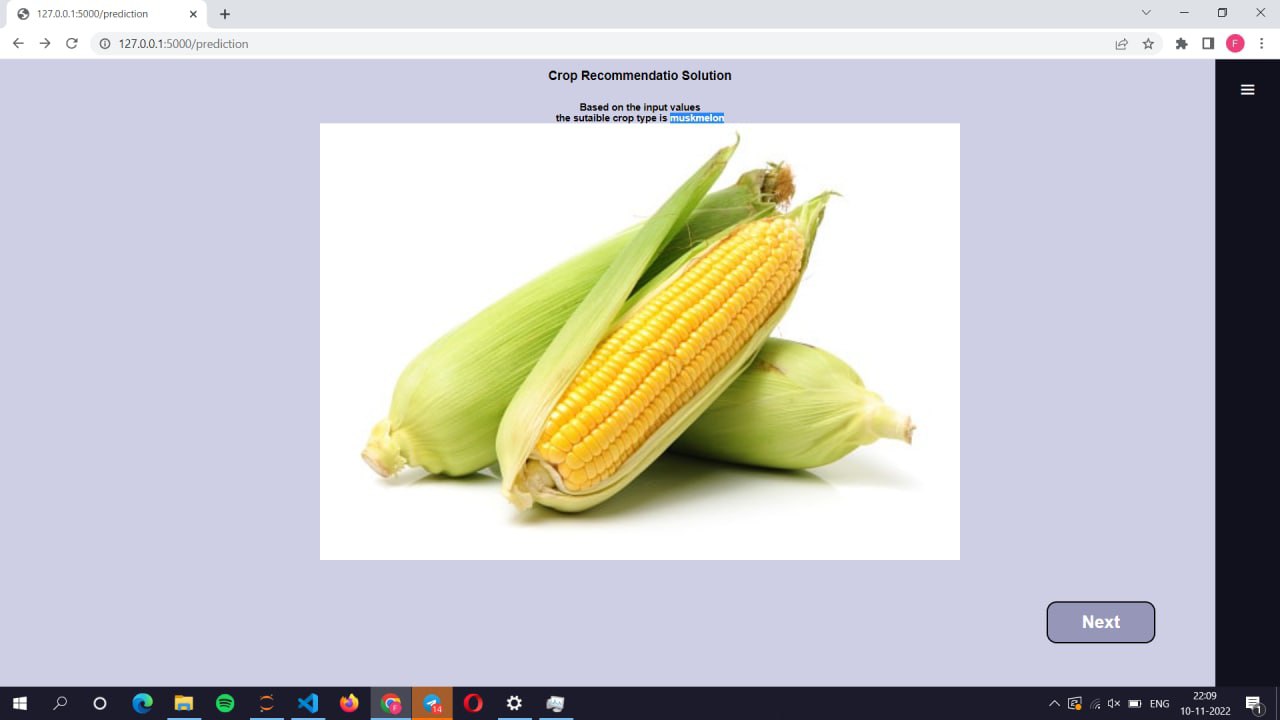Screen dimensions: 1280x720
Task: Expand the tab search dropdown
Action: (1146, 13)
